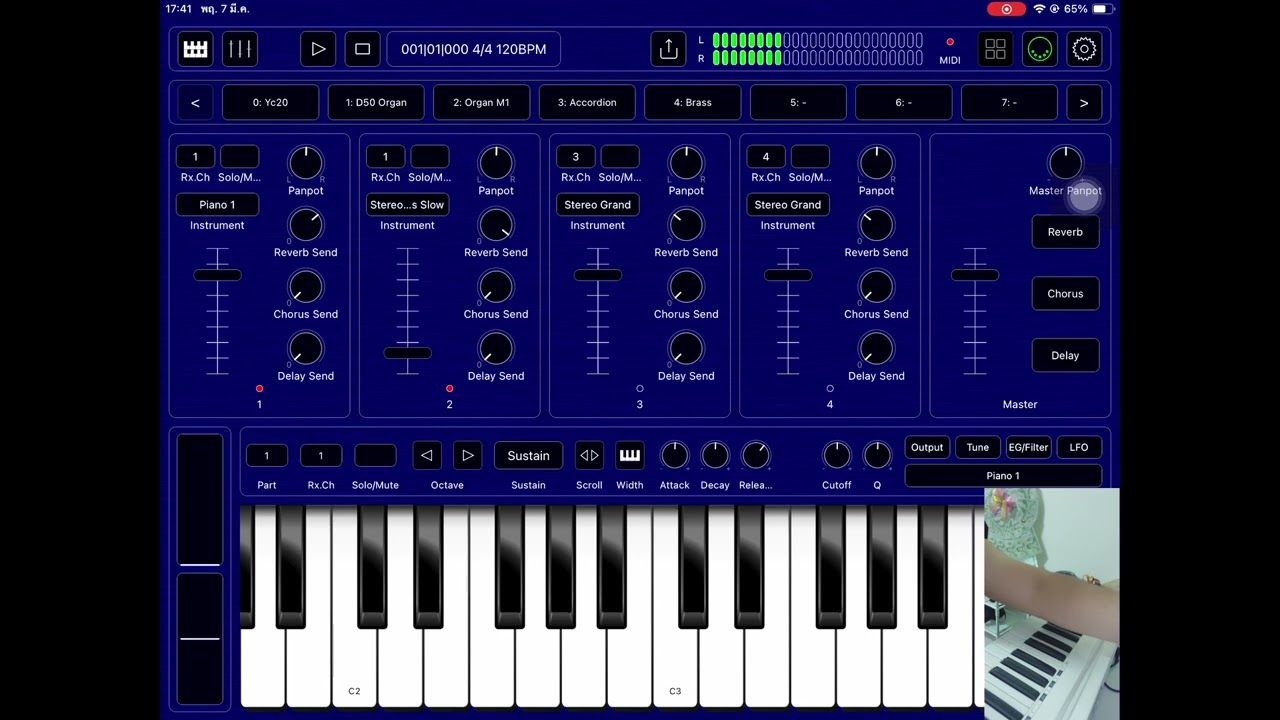Click the Release knob
This screenshot has height=720, width=1280.
[x=756, y=456]
